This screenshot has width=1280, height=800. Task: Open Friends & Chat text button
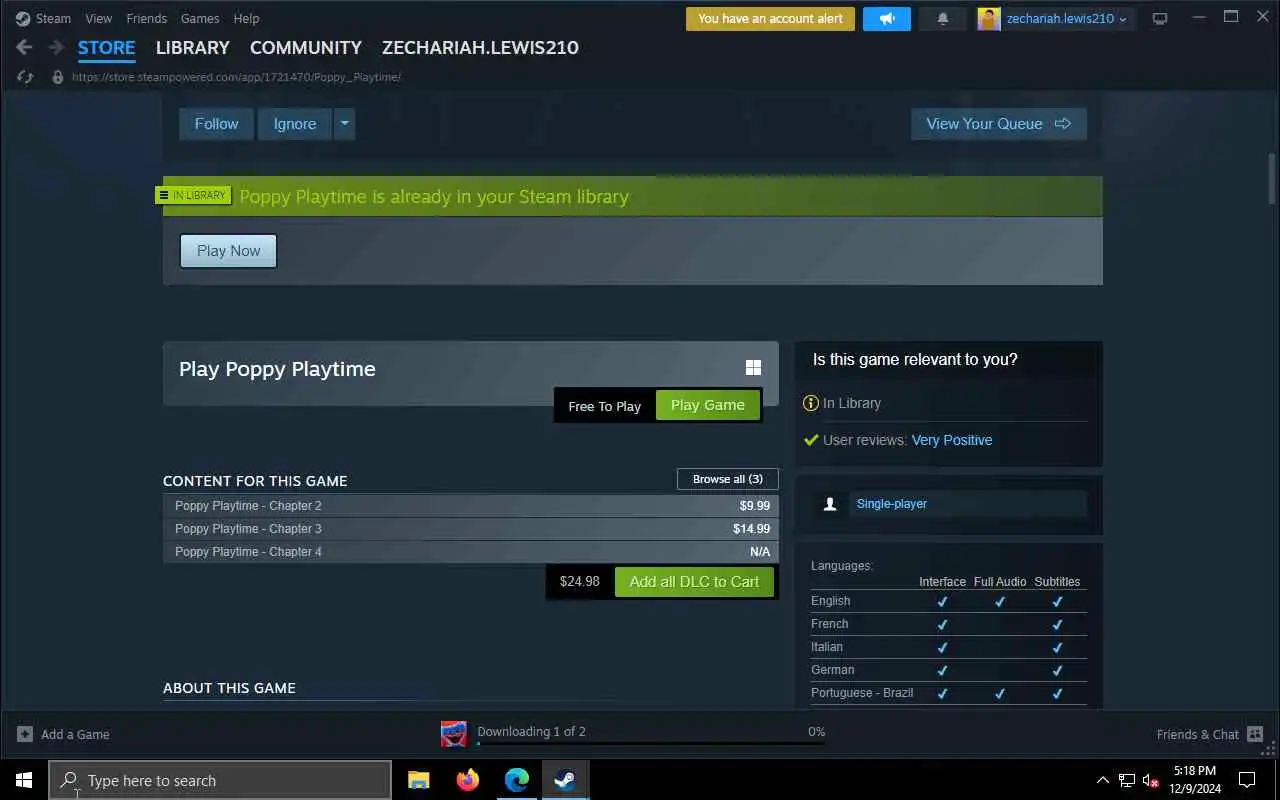tap(1197, 734)
